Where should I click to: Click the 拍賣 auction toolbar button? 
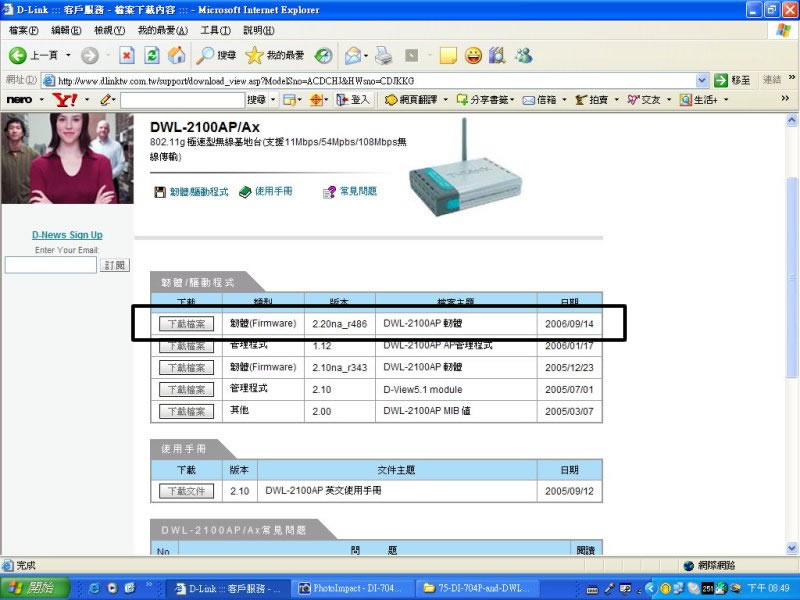tap(592, 99)
